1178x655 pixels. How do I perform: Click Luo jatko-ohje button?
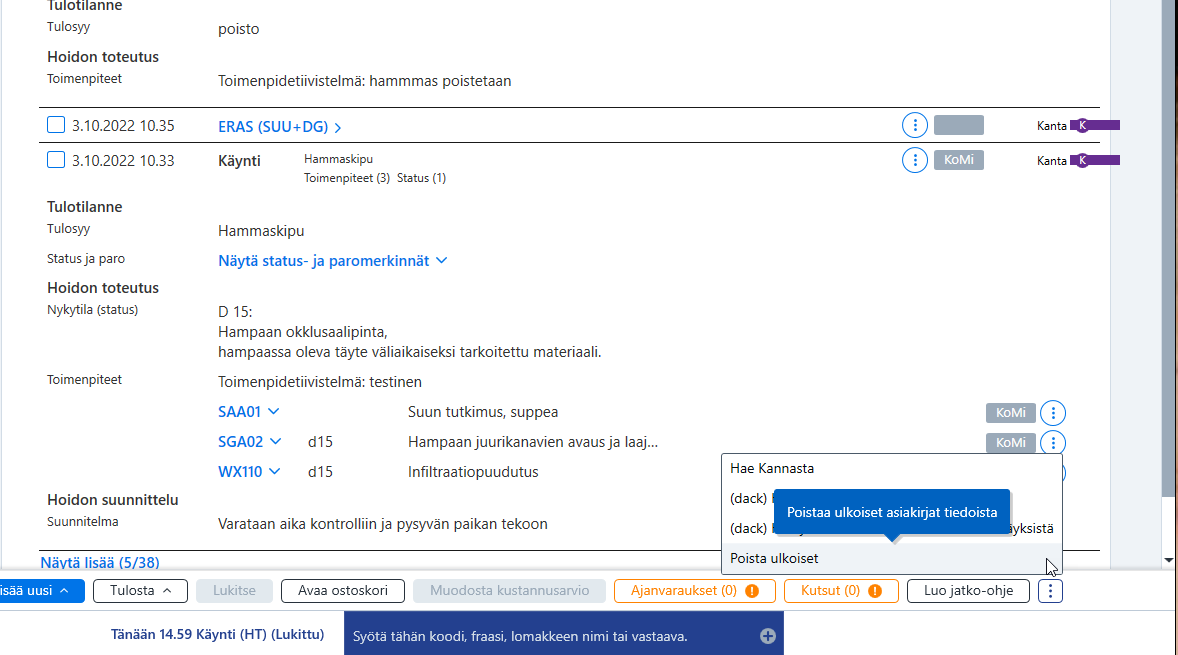(968, 591)
